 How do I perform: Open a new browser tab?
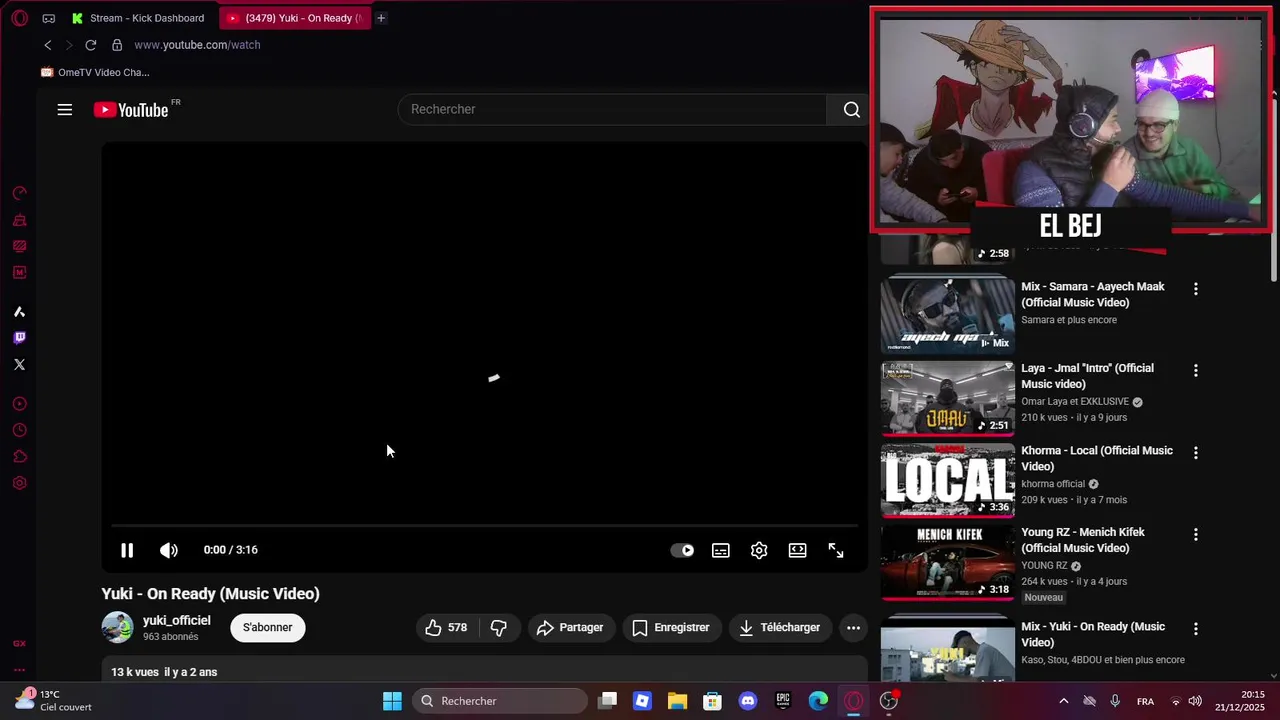pyautogui.click(x=381, y=18)
